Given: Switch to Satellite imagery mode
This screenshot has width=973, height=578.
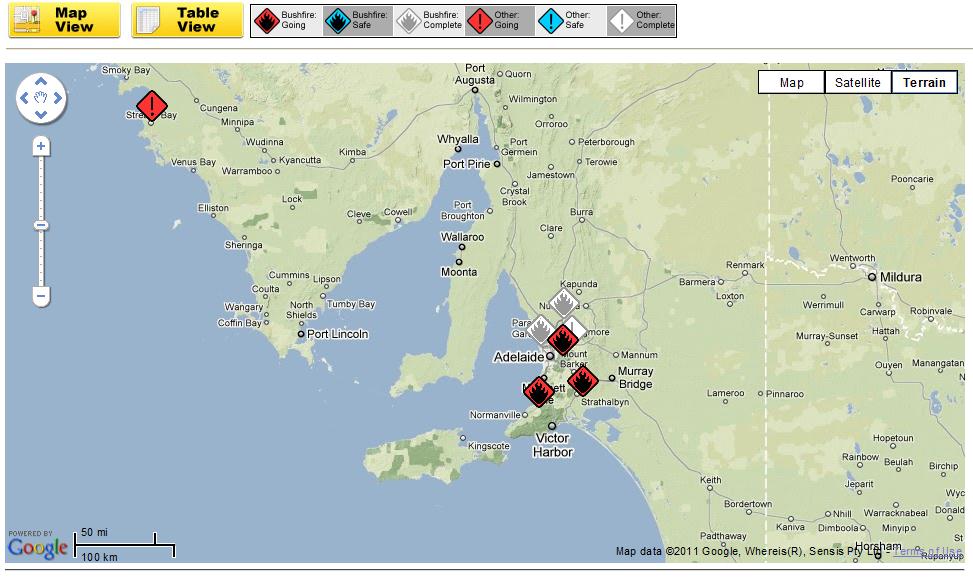Looking at the screenshot, I should 857,82.
